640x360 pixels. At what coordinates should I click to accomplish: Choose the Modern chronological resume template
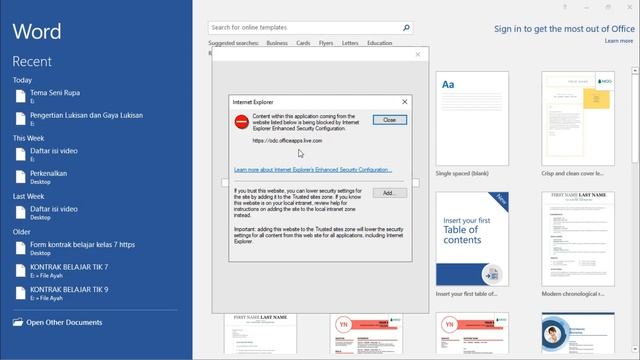pos(578,239)
